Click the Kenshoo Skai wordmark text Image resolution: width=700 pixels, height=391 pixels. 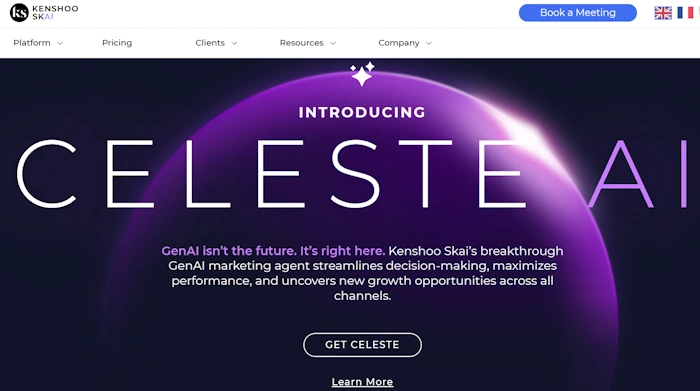tap(55, 12)
